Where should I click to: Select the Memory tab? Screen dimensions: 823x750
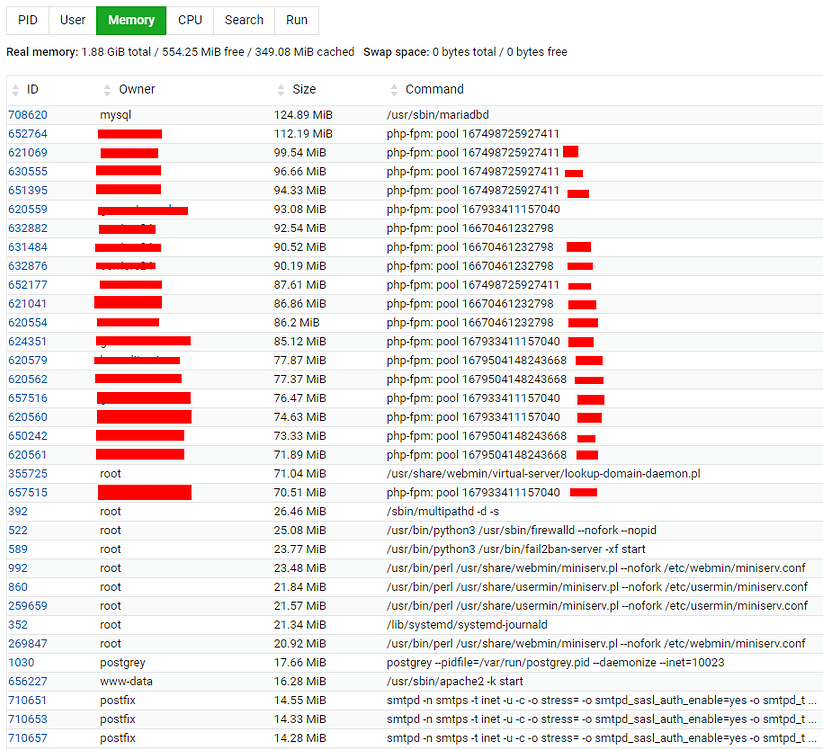click(131, 20)
